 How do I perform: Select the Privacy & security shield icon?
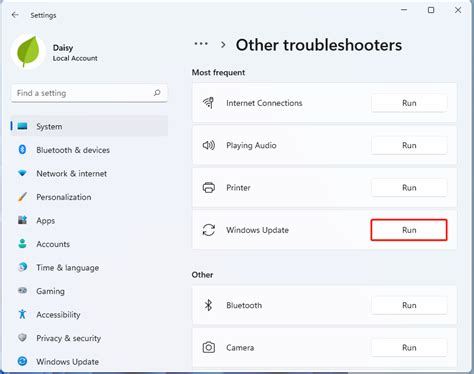(x=22, y=338)
